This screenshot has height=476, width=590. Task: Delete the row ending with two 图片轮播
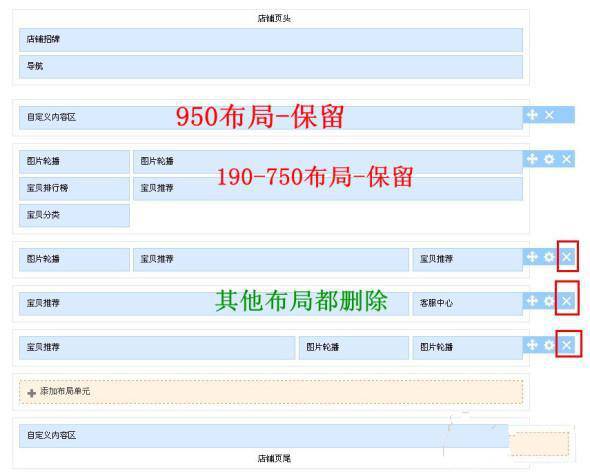pyautogui.click(x=567, y=345)
